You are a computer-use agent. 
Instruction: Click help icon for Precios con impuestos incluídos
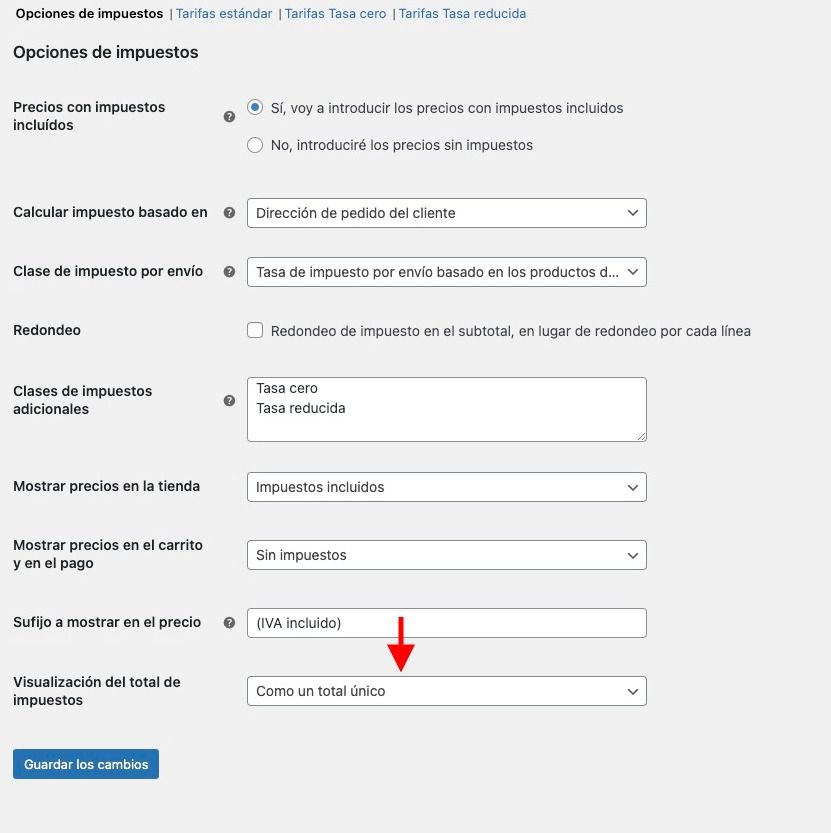tap(229, 116)
